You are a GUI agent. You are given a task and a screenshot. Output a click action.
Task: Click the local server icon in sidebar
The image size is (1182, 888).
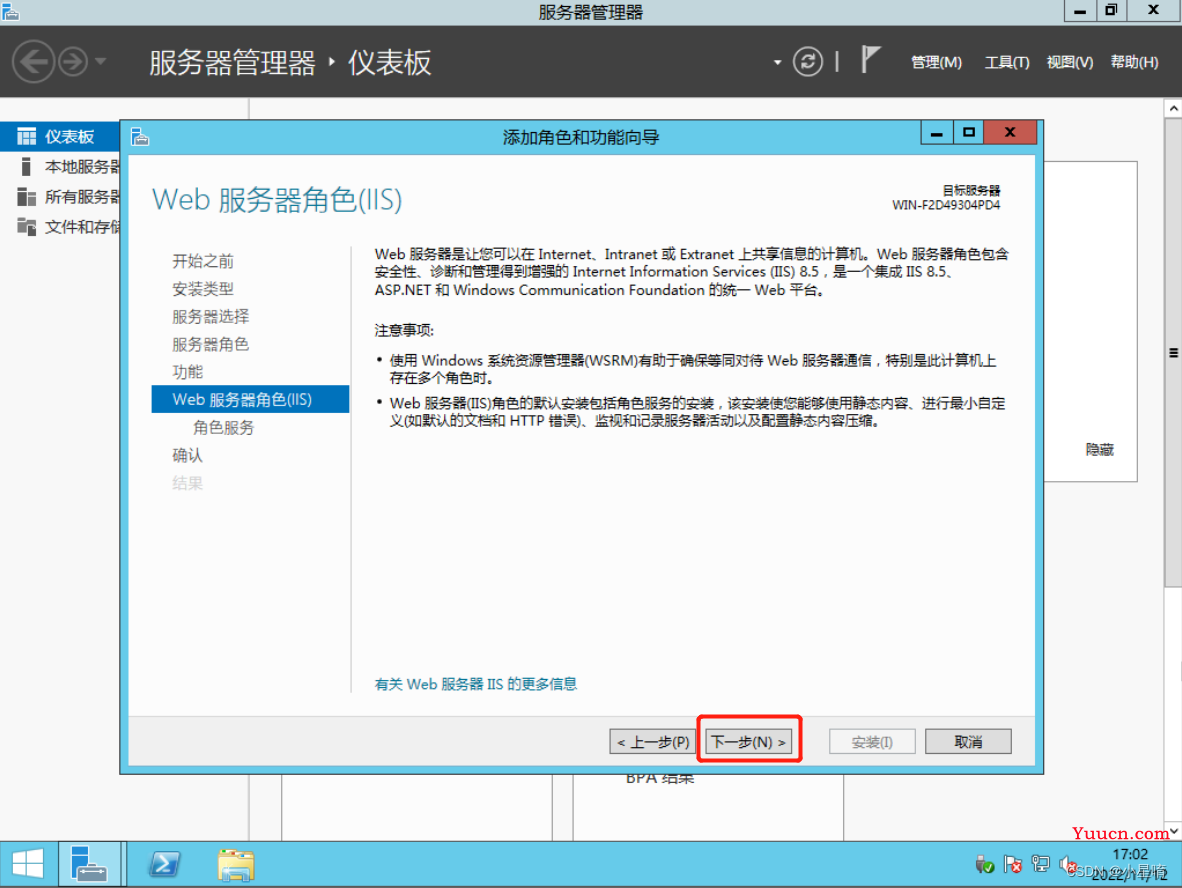point(26,167)
